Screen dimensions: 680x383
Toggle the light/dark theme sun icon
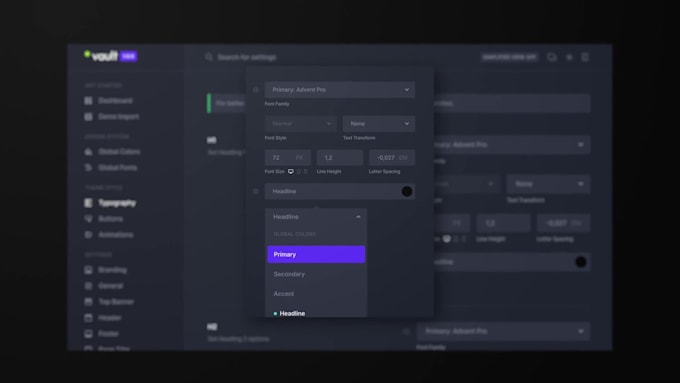(569, 57)
